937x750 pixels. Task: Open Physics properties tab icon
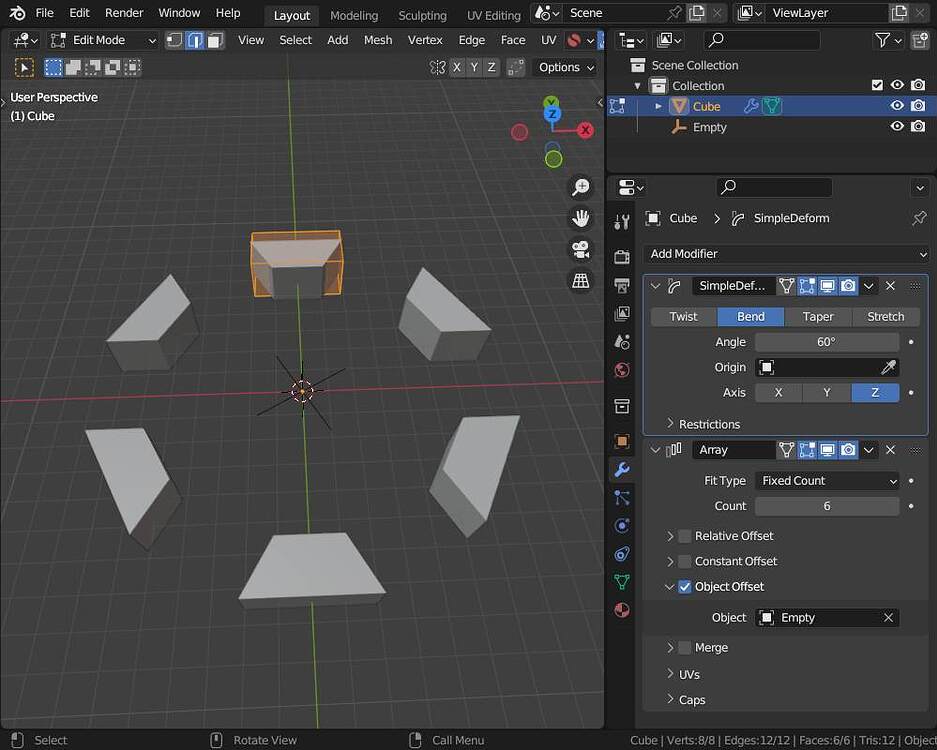point(621,525)
